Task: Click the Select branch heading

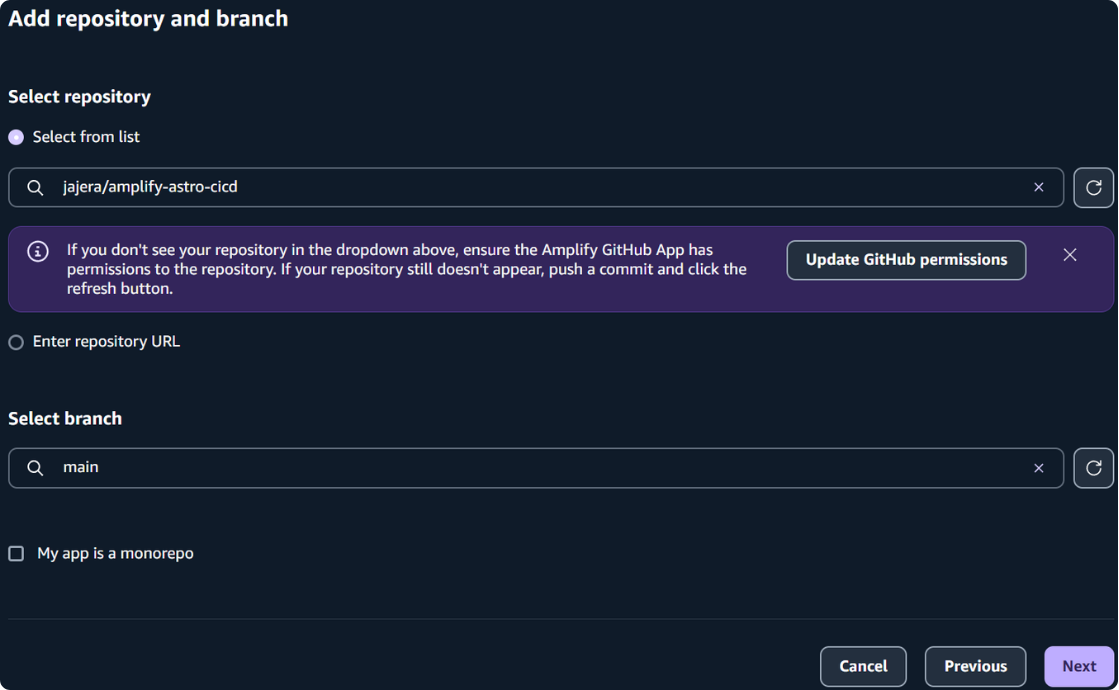Action: [x=65, y=419]
